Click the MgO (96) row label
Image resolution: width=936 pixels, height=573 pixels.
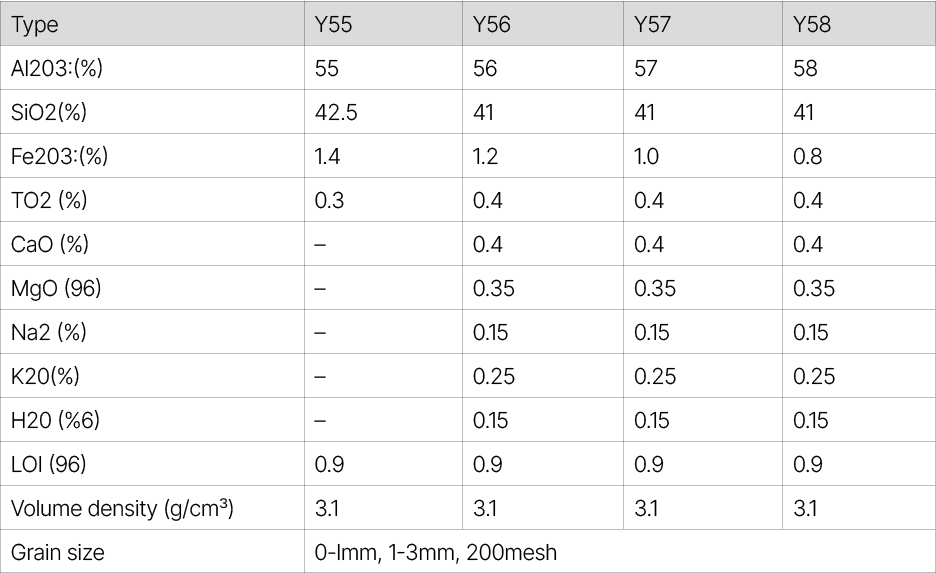pyautogui.click(x=56, y=289)
